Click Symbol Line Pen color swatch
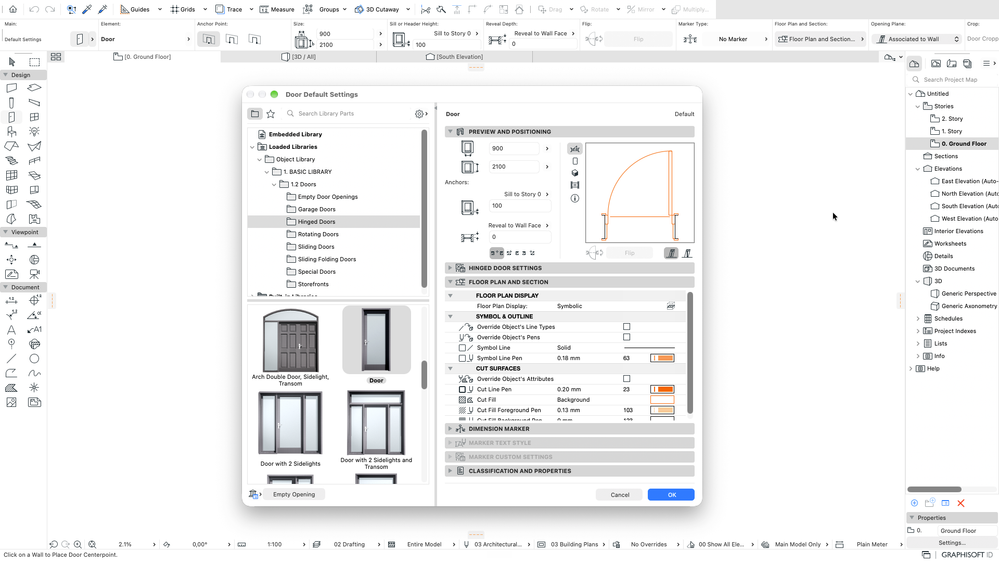 pos(662,358)
